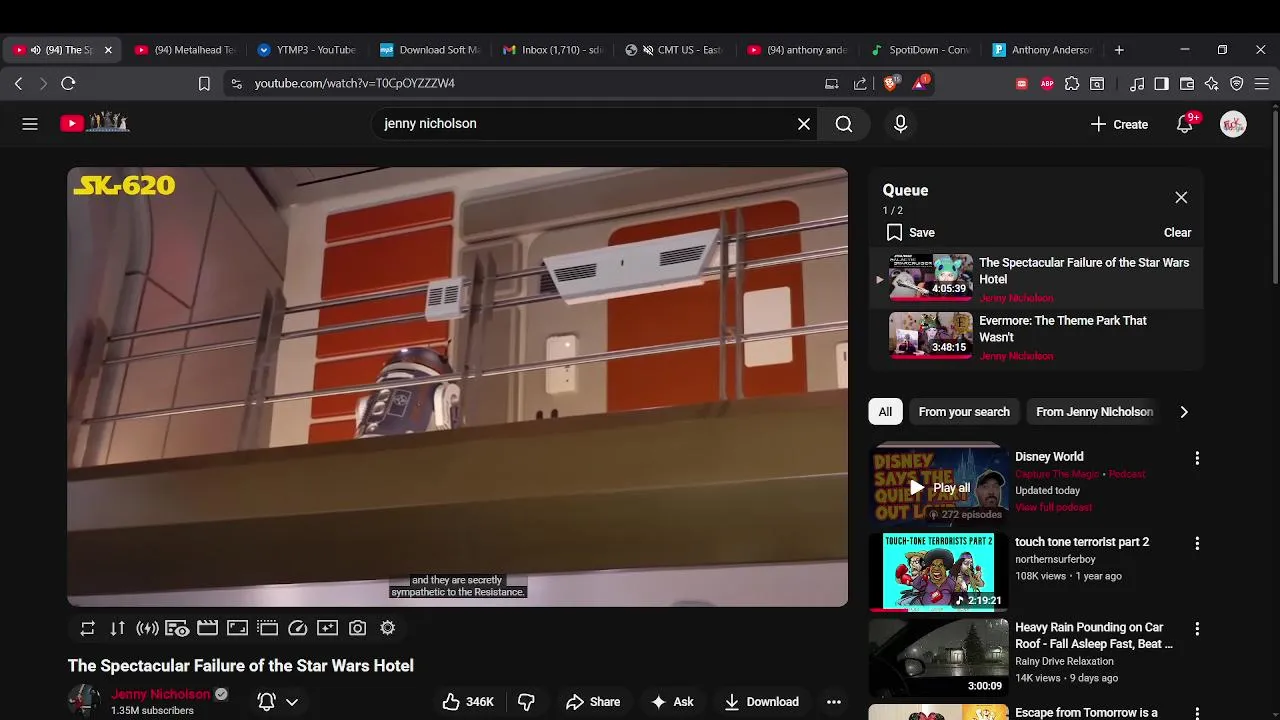Open the gear settings icon below the player
Viewport: 1280px width, 720px height.
387,628
